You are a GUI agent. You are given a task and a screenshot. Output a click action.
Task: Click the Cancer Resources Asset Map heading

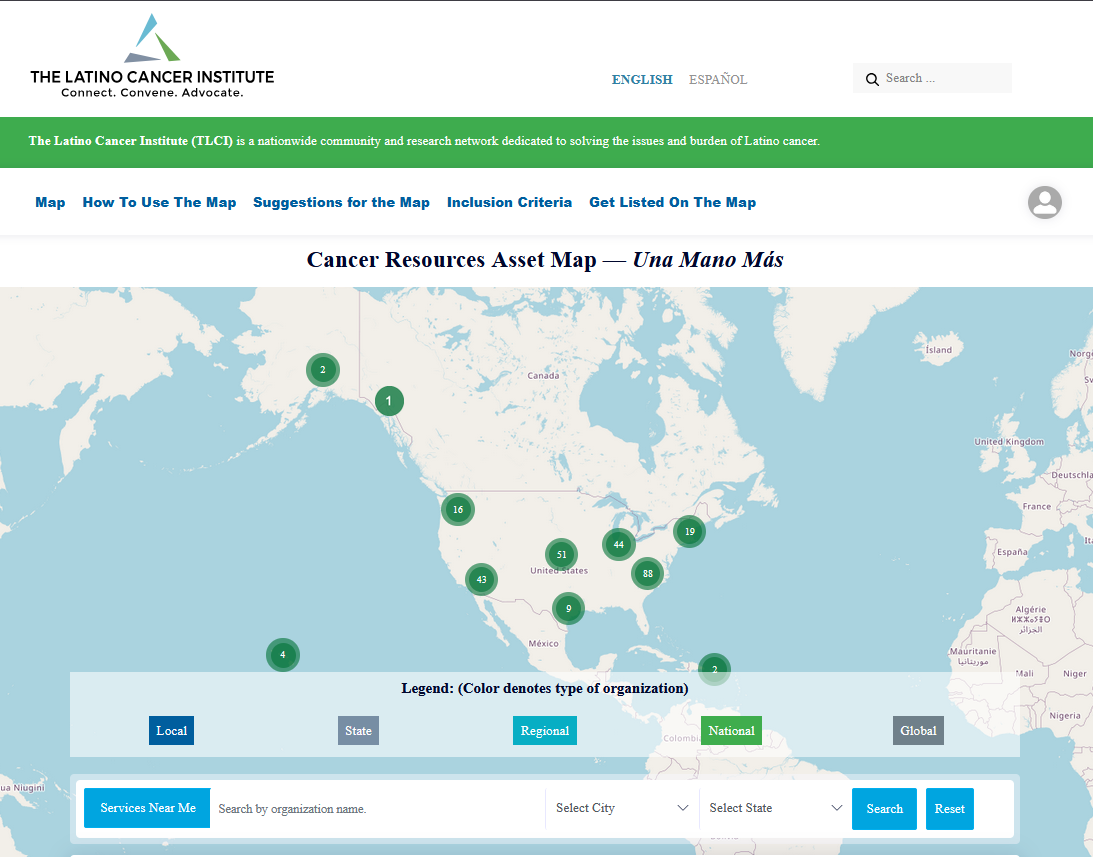tap(545, 259)
